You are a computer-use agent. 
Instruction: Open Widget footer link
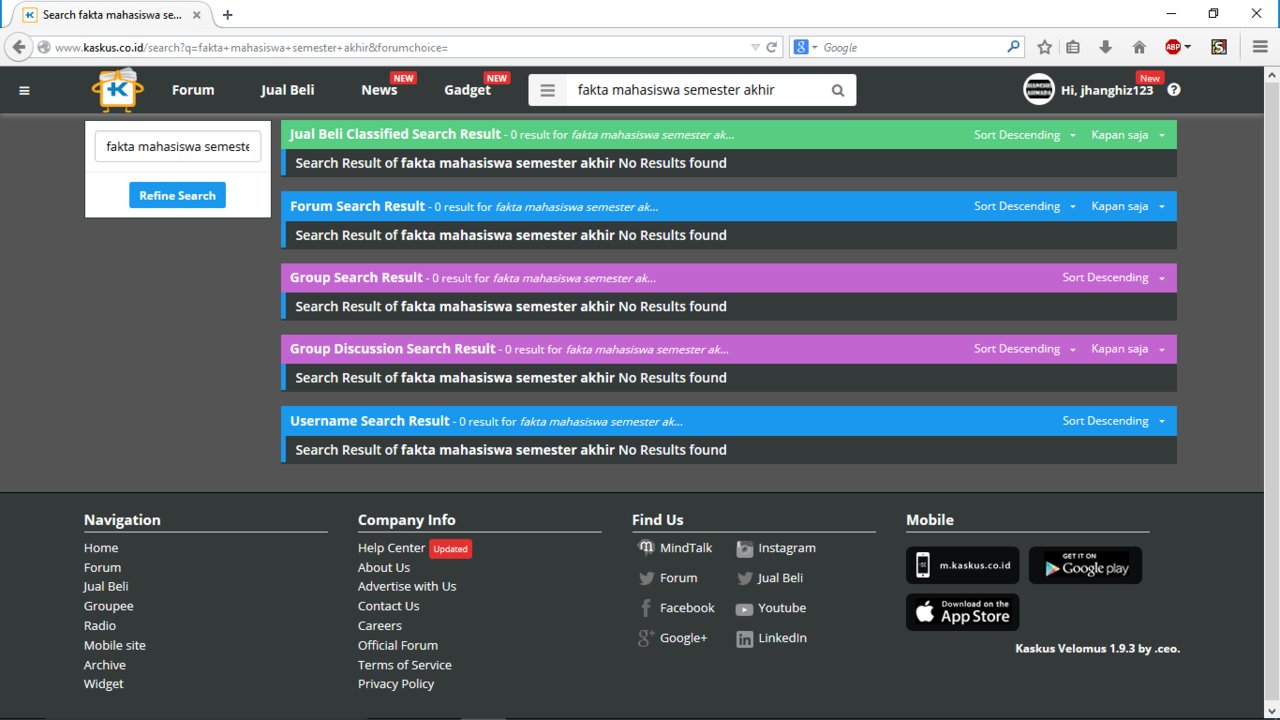[104, 684]
